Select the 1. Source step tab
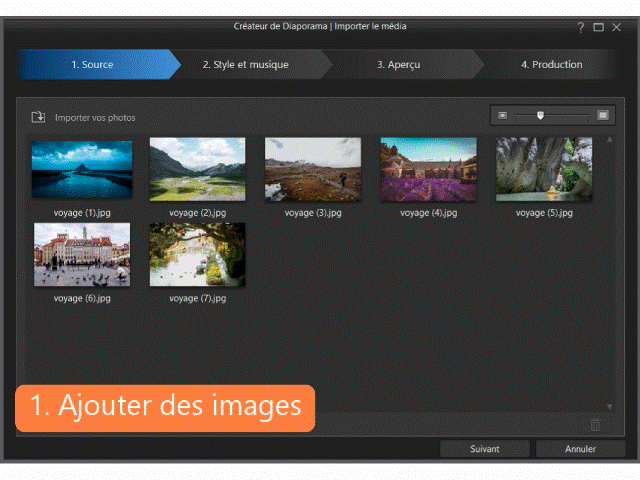The width and height of the screenshot is (640, 480). tap(98, 64)
